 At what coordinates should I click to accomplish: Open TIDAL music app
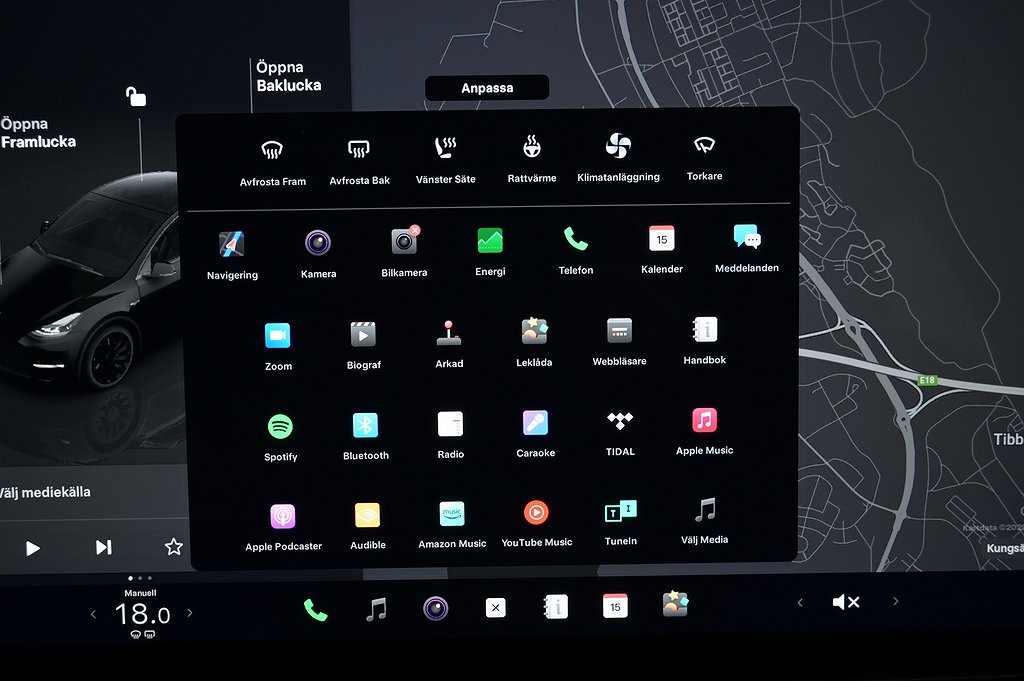point(620,422)
